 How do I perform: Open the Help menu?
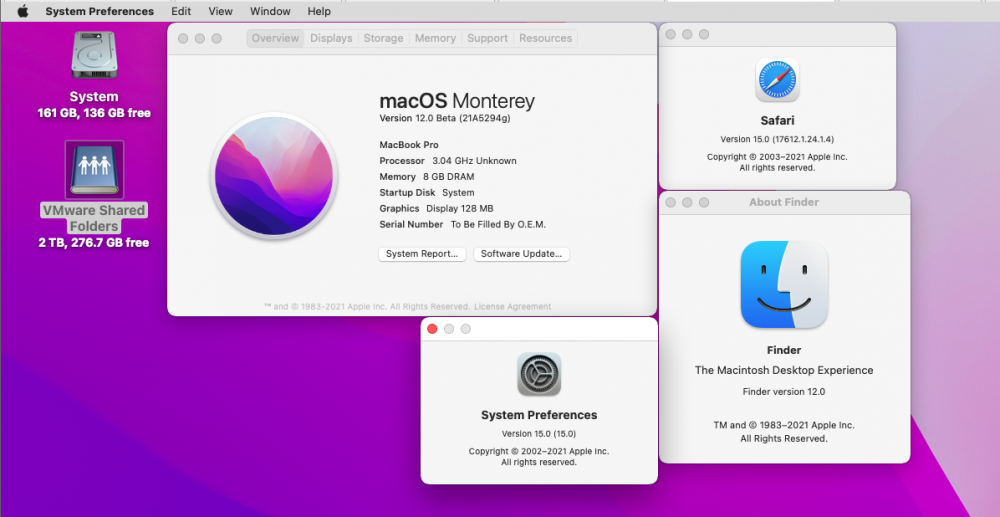(319, 11)
